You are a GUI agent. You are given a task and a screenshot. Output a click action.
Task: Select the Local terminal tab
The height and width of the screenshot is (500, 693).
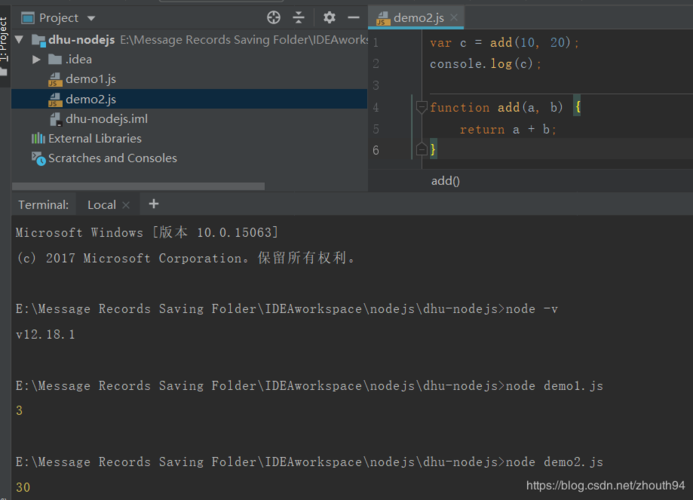[101, 205]
